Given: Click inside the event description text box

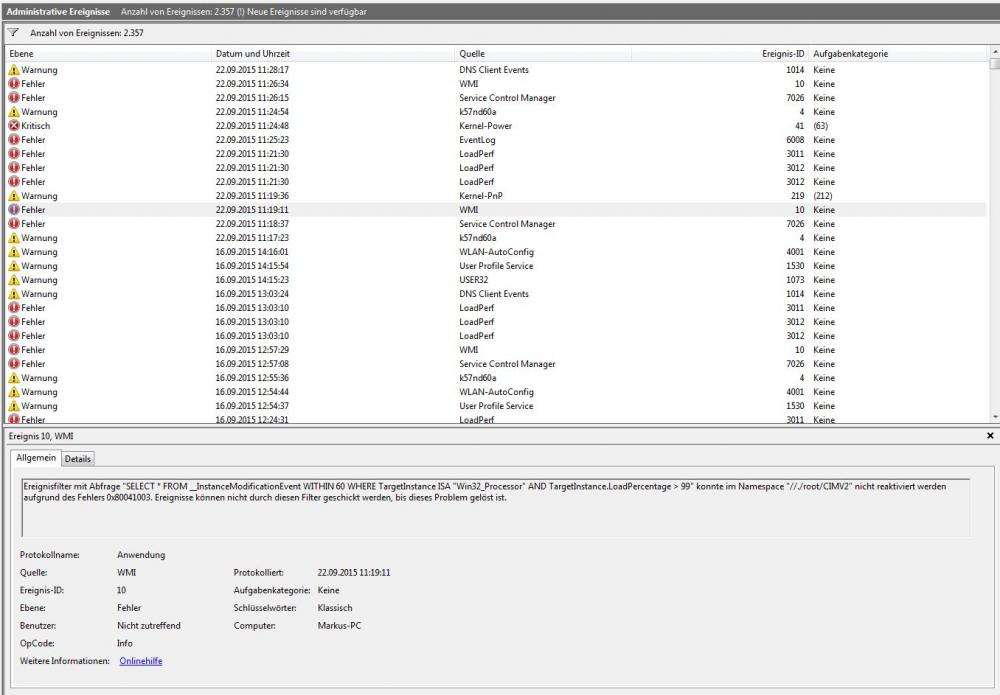Looking at the screenshot, I should [495, 506].
